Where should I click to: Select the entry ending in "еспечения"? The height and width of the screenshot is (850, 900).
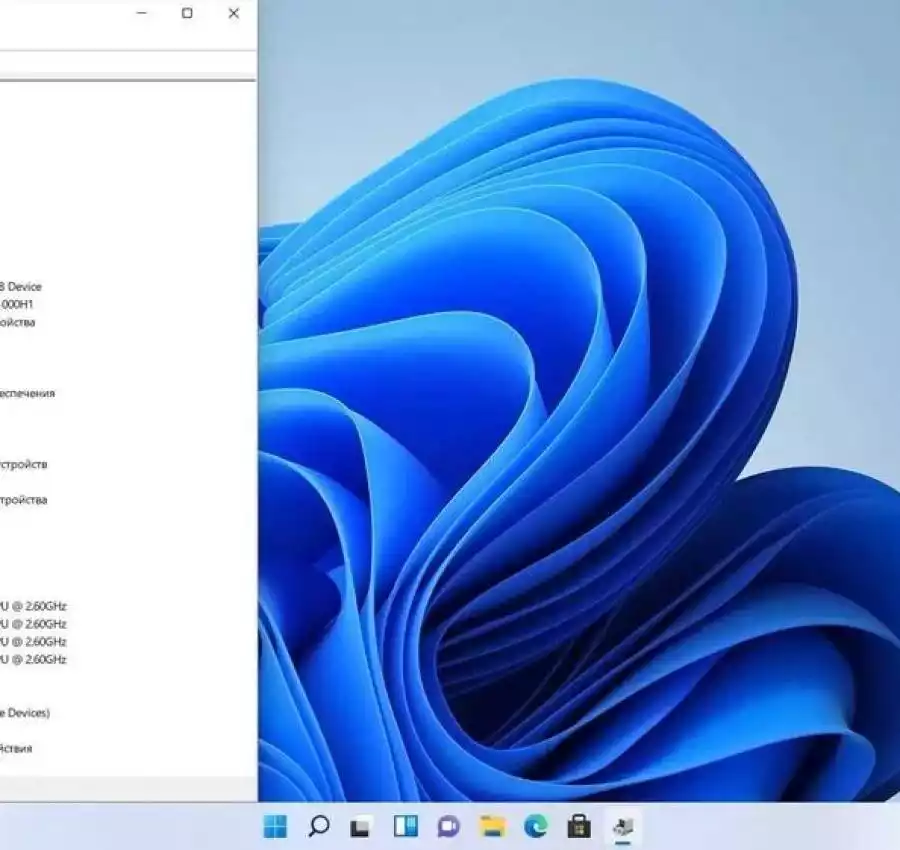pos(27,393)
